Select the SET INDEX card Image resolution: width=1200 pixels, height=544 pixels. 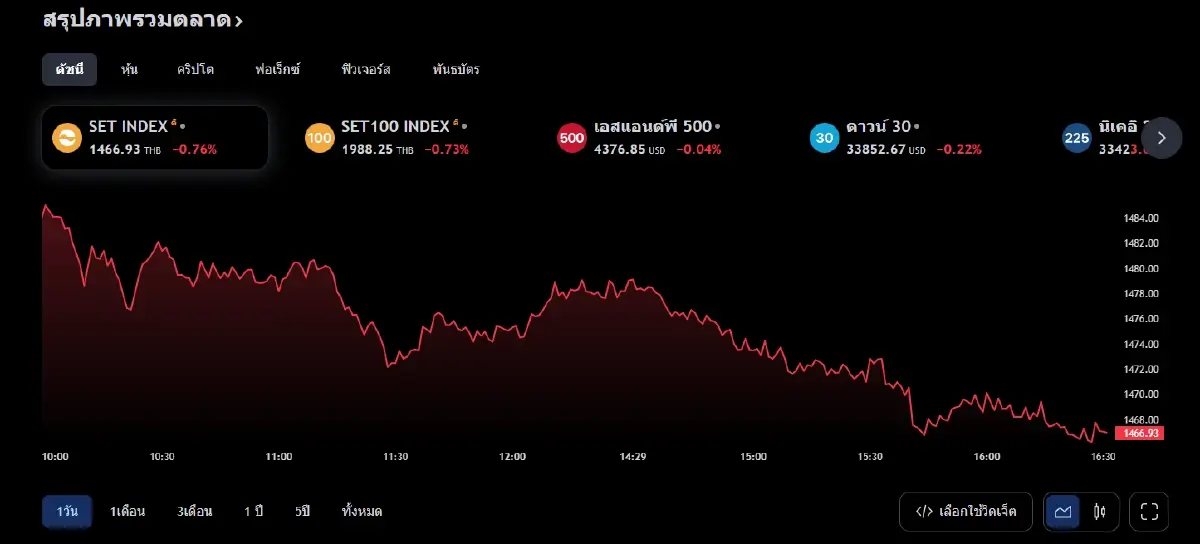point(155,138)
